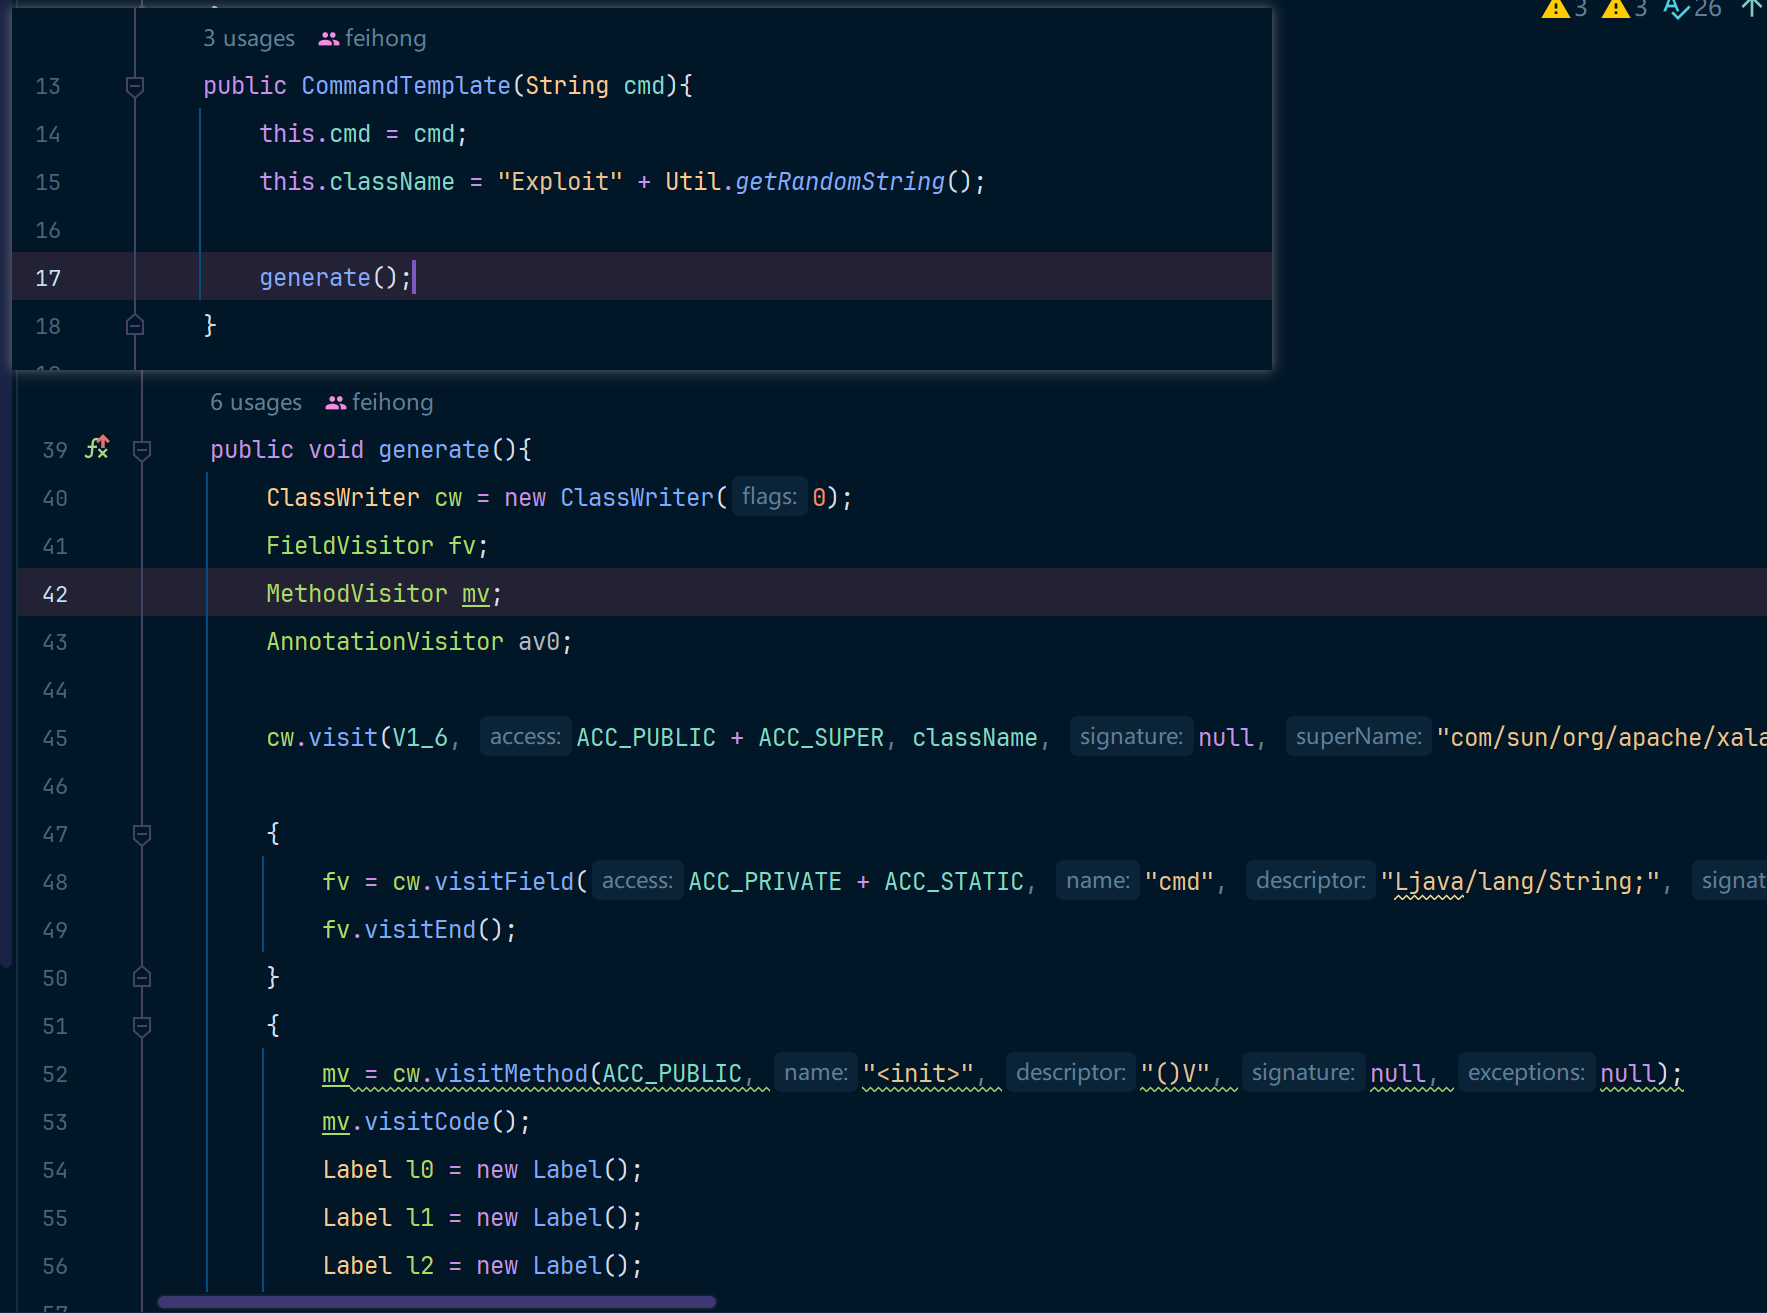The height and width of the screenshot is (1313, 1767).
Task: Click the ACC_SUPER constant on line 45
Action: coord(821,738)
